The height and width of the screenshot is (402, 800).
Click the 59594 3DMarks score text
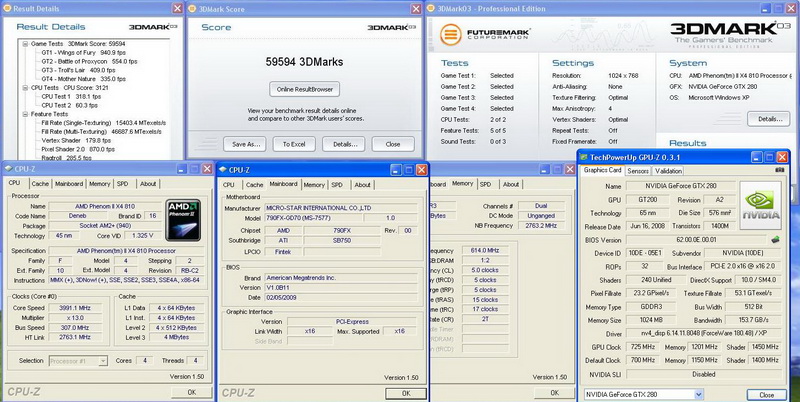point(304,62)
